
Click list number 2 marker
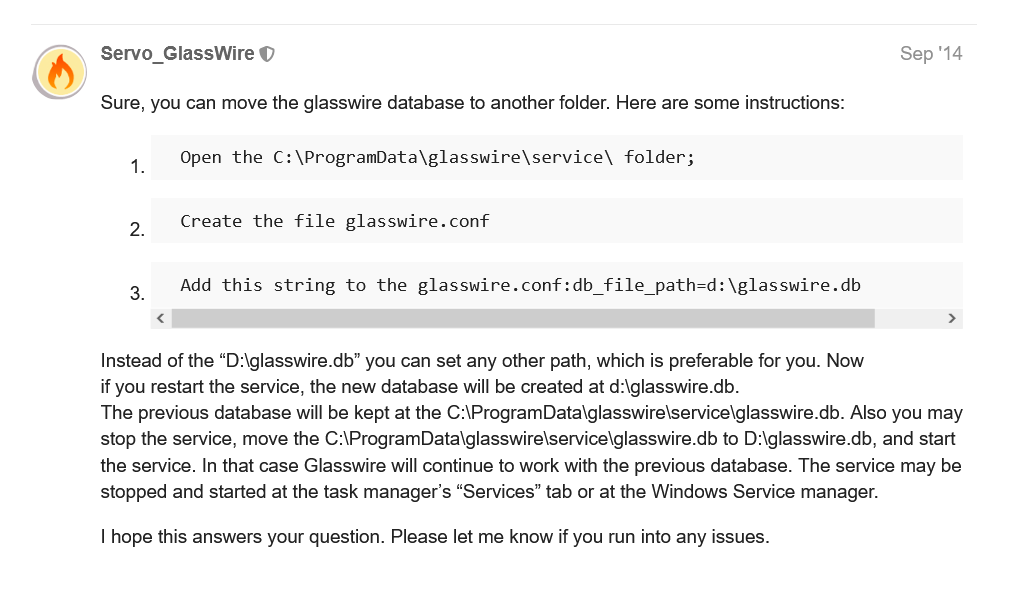[137, 231]
